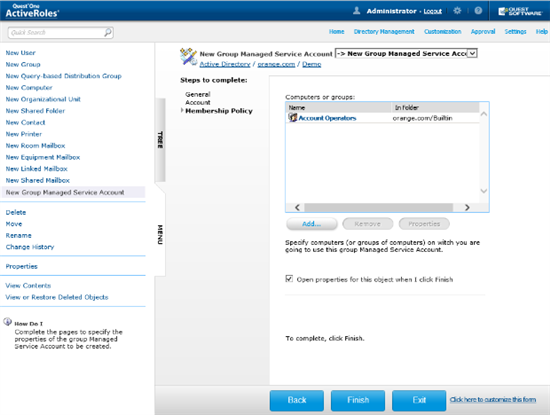Image resolution: width=550 pixels, height=415 pixels.
Task: Click New Linked Mailbox
Action: coord(36,168)
